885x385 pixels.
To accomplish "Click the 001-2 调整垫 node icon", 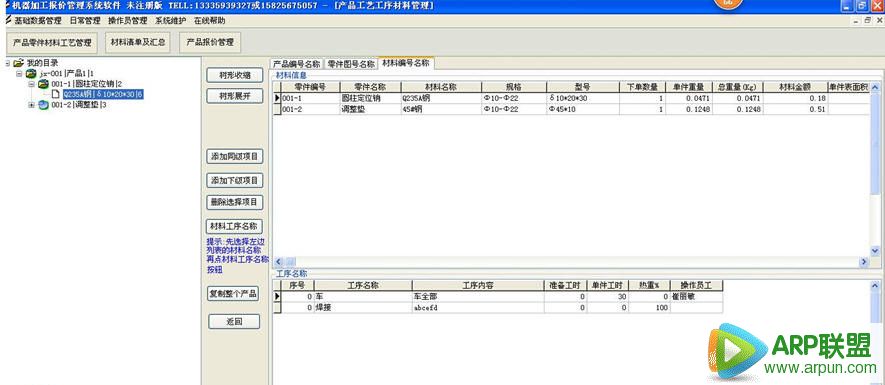I will tap(43, 105).
